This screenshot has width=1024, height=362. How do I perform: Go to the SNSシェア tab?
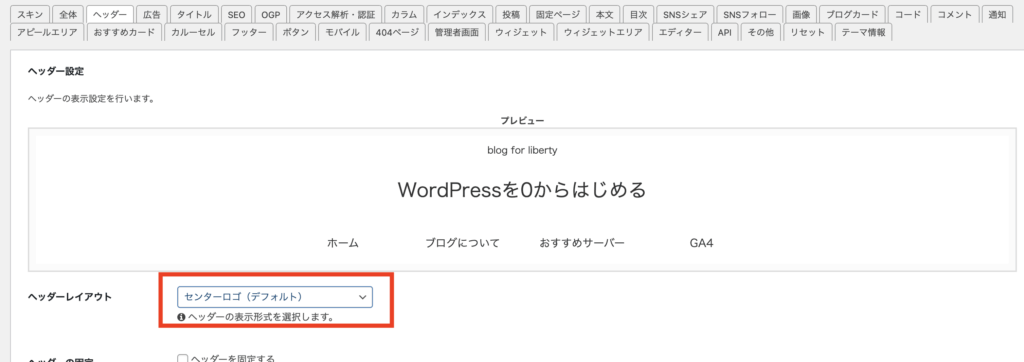[x=684, y=14]
